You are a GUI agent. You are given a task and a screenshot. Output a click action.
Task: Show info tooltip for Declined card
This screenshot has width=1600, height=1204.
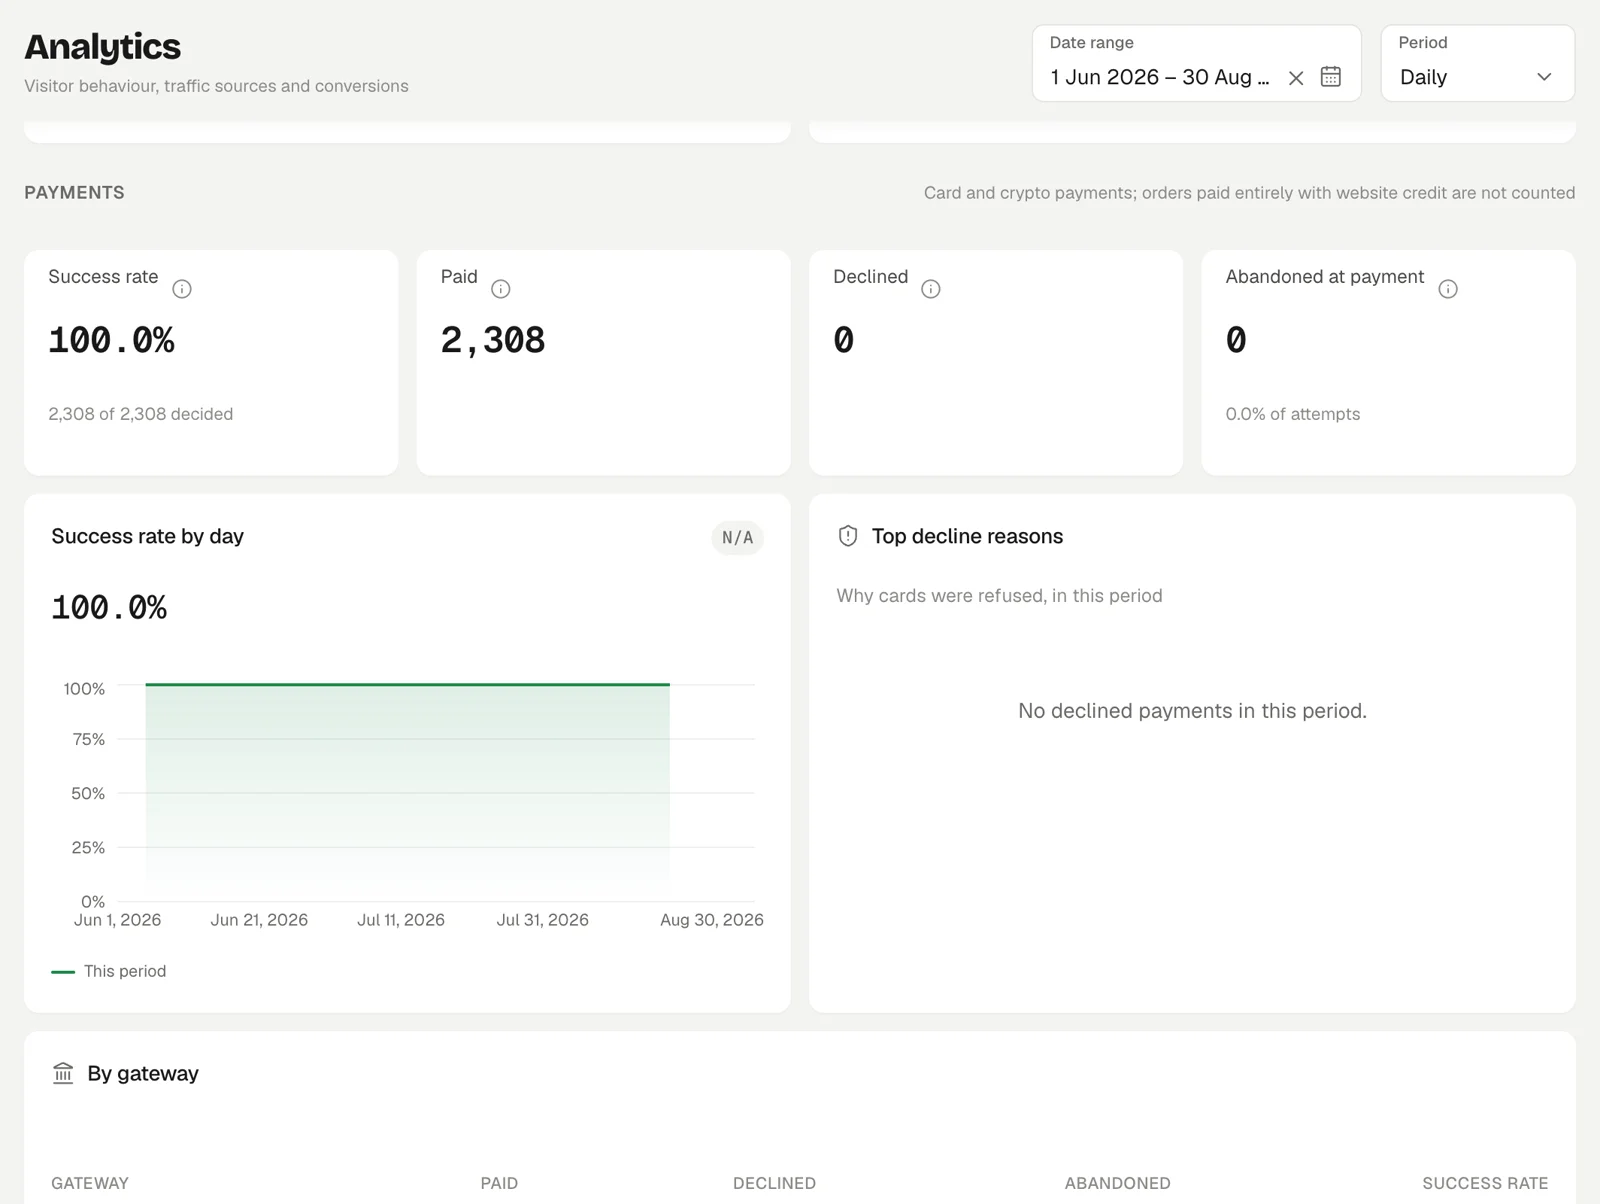tap(931, 289)
